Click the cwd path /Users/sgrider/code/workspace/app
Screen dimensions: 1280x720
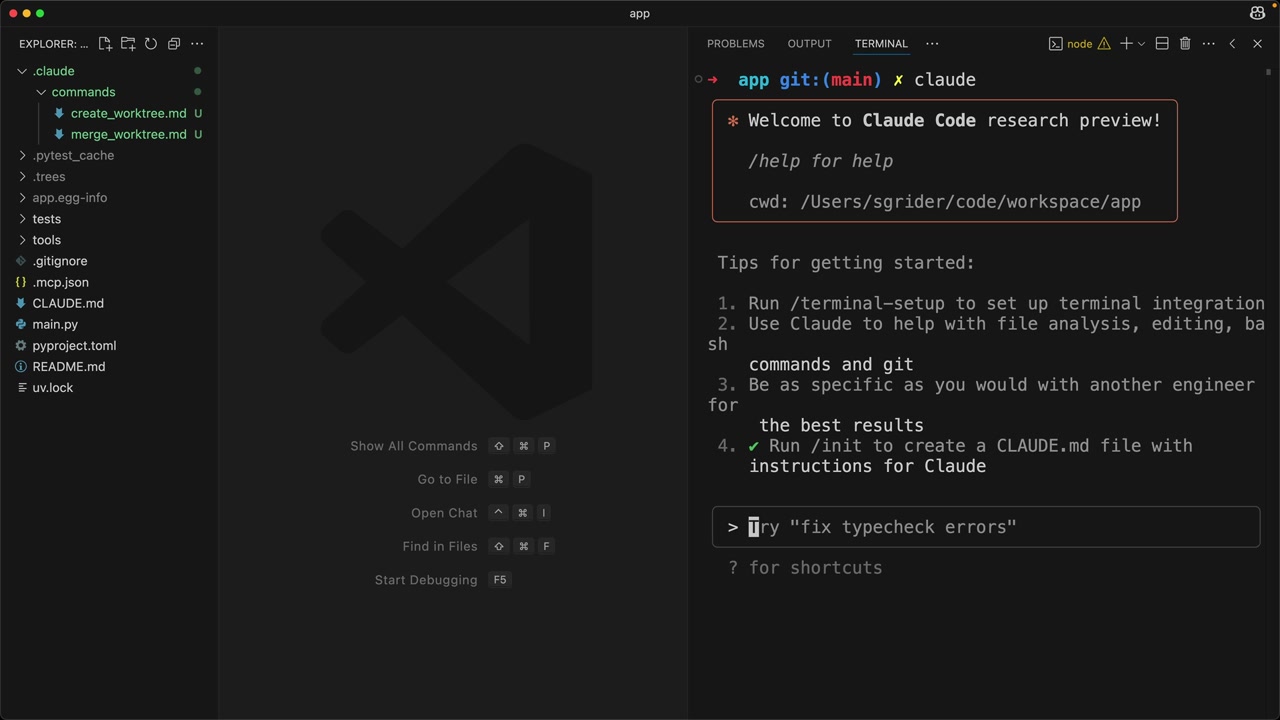971,202
